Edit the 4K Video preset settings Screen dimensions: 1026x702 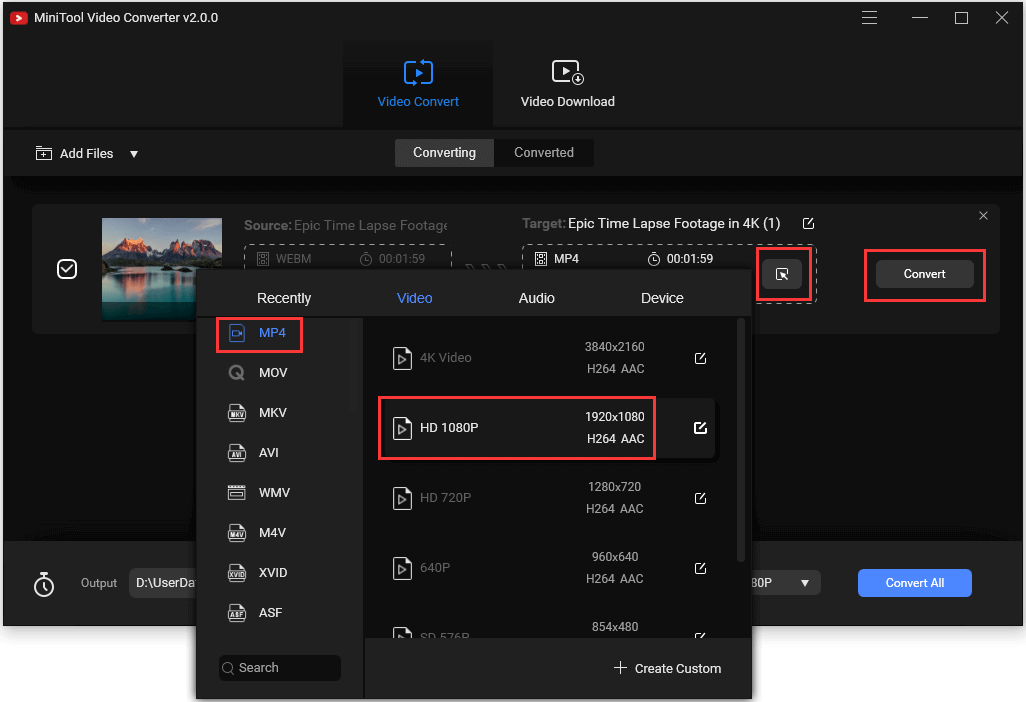pyautogui.click(x=700, y=359)
